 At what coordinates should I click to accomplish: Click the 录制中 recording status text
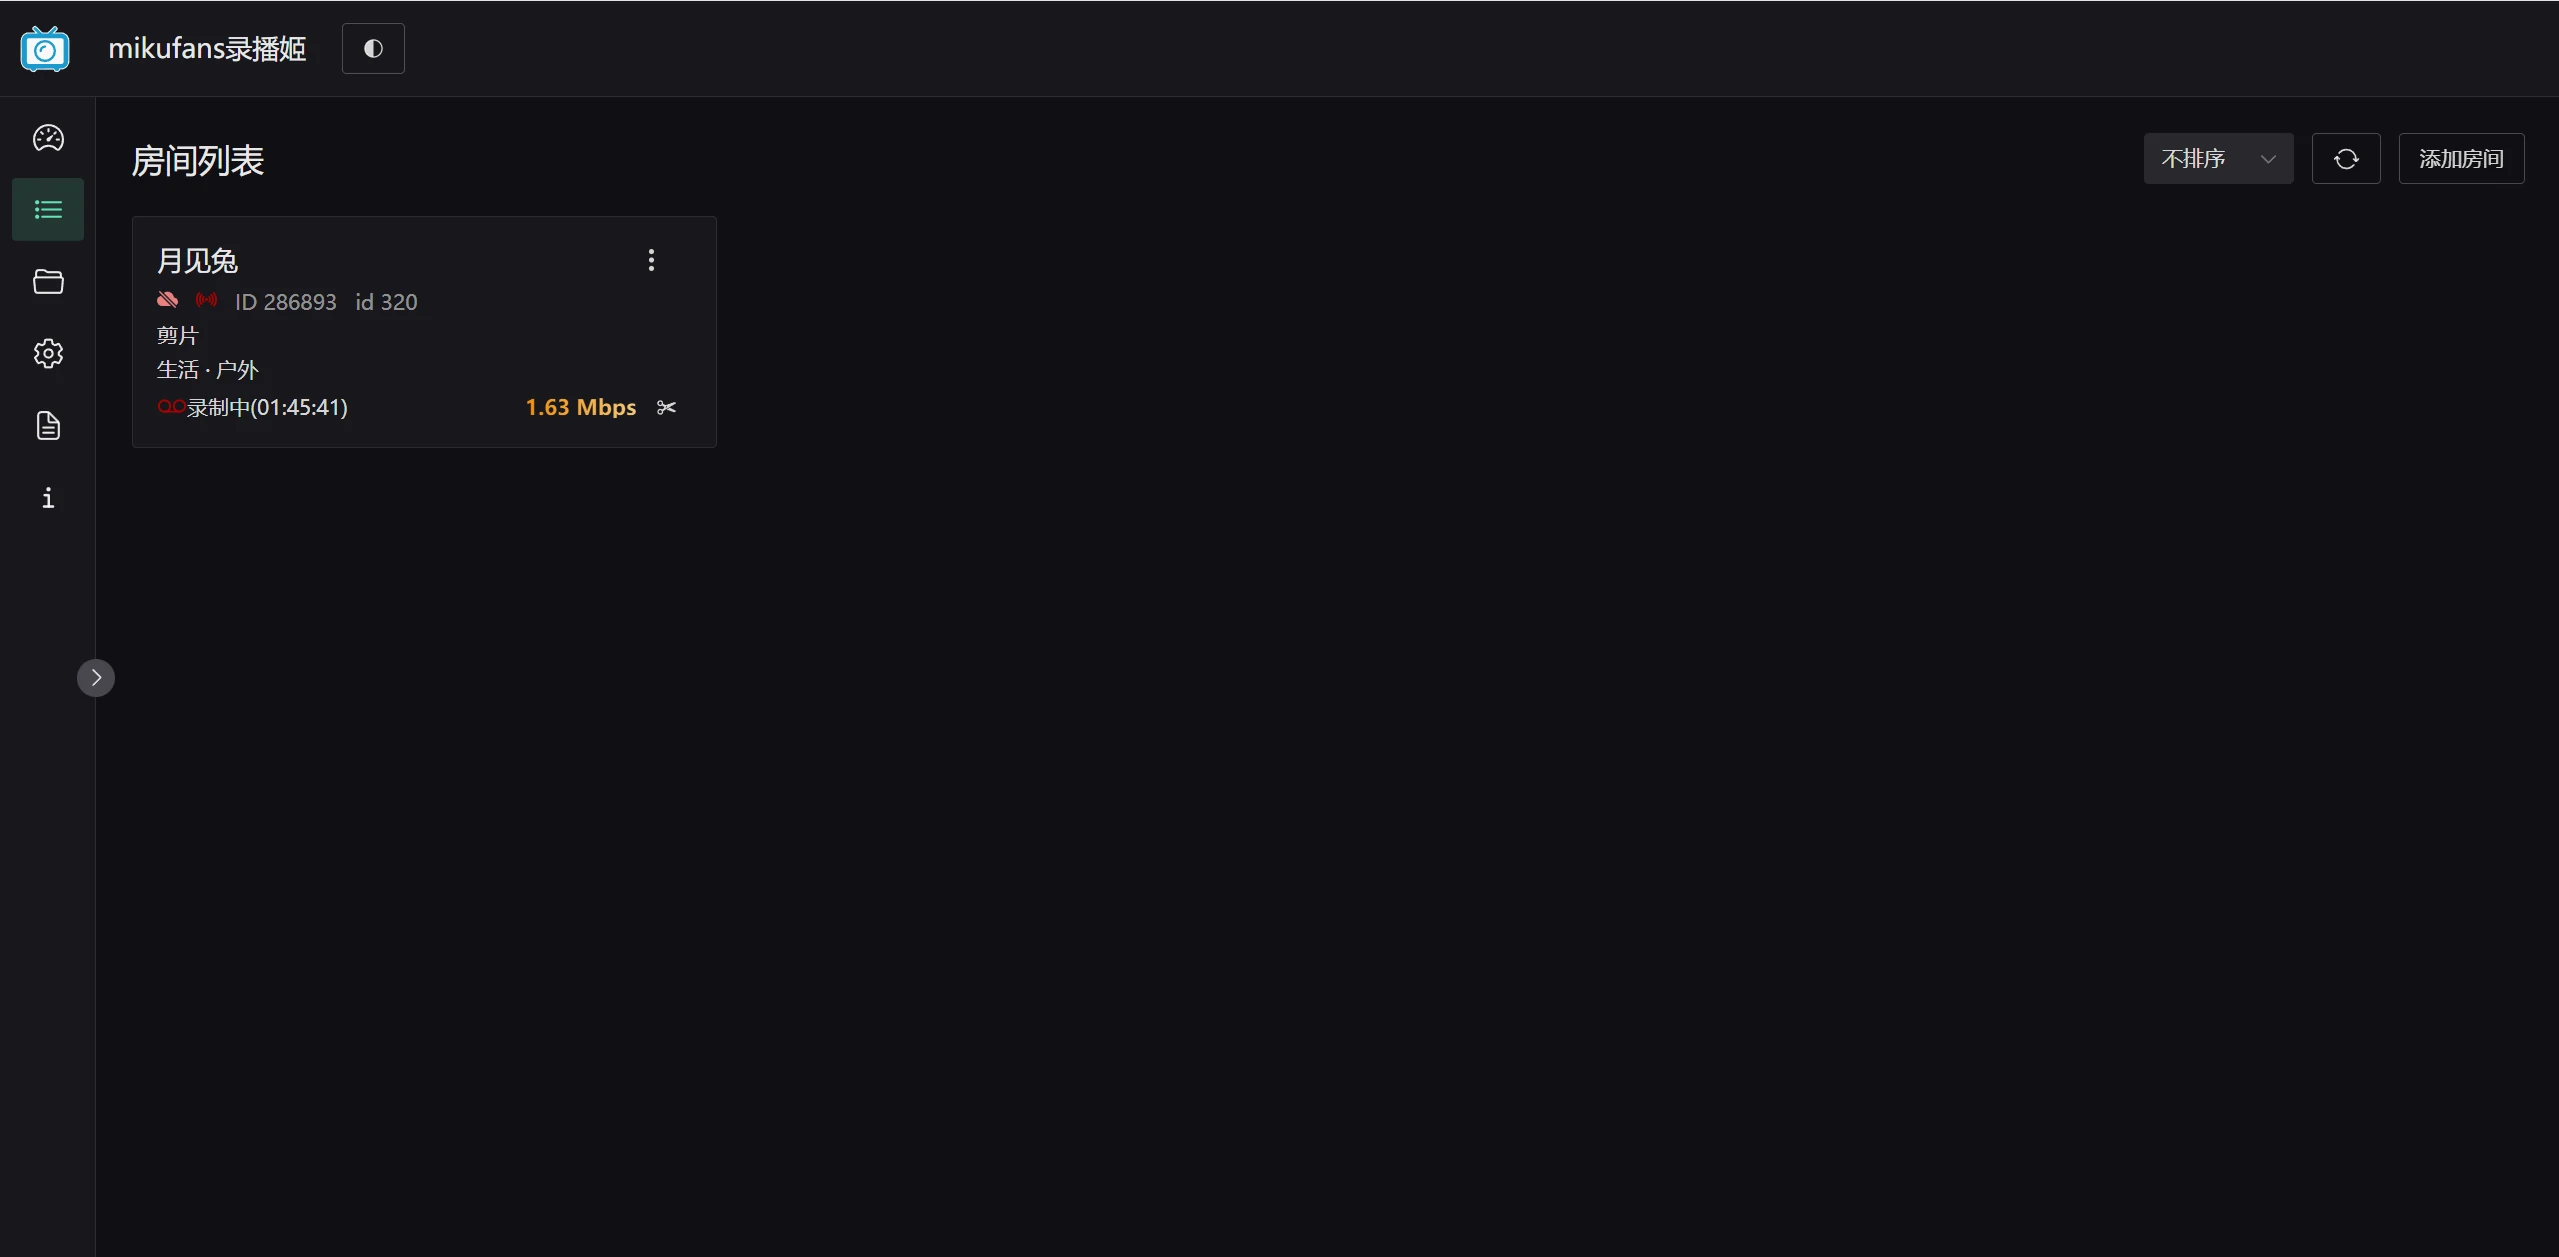click(x=266, y=408)
